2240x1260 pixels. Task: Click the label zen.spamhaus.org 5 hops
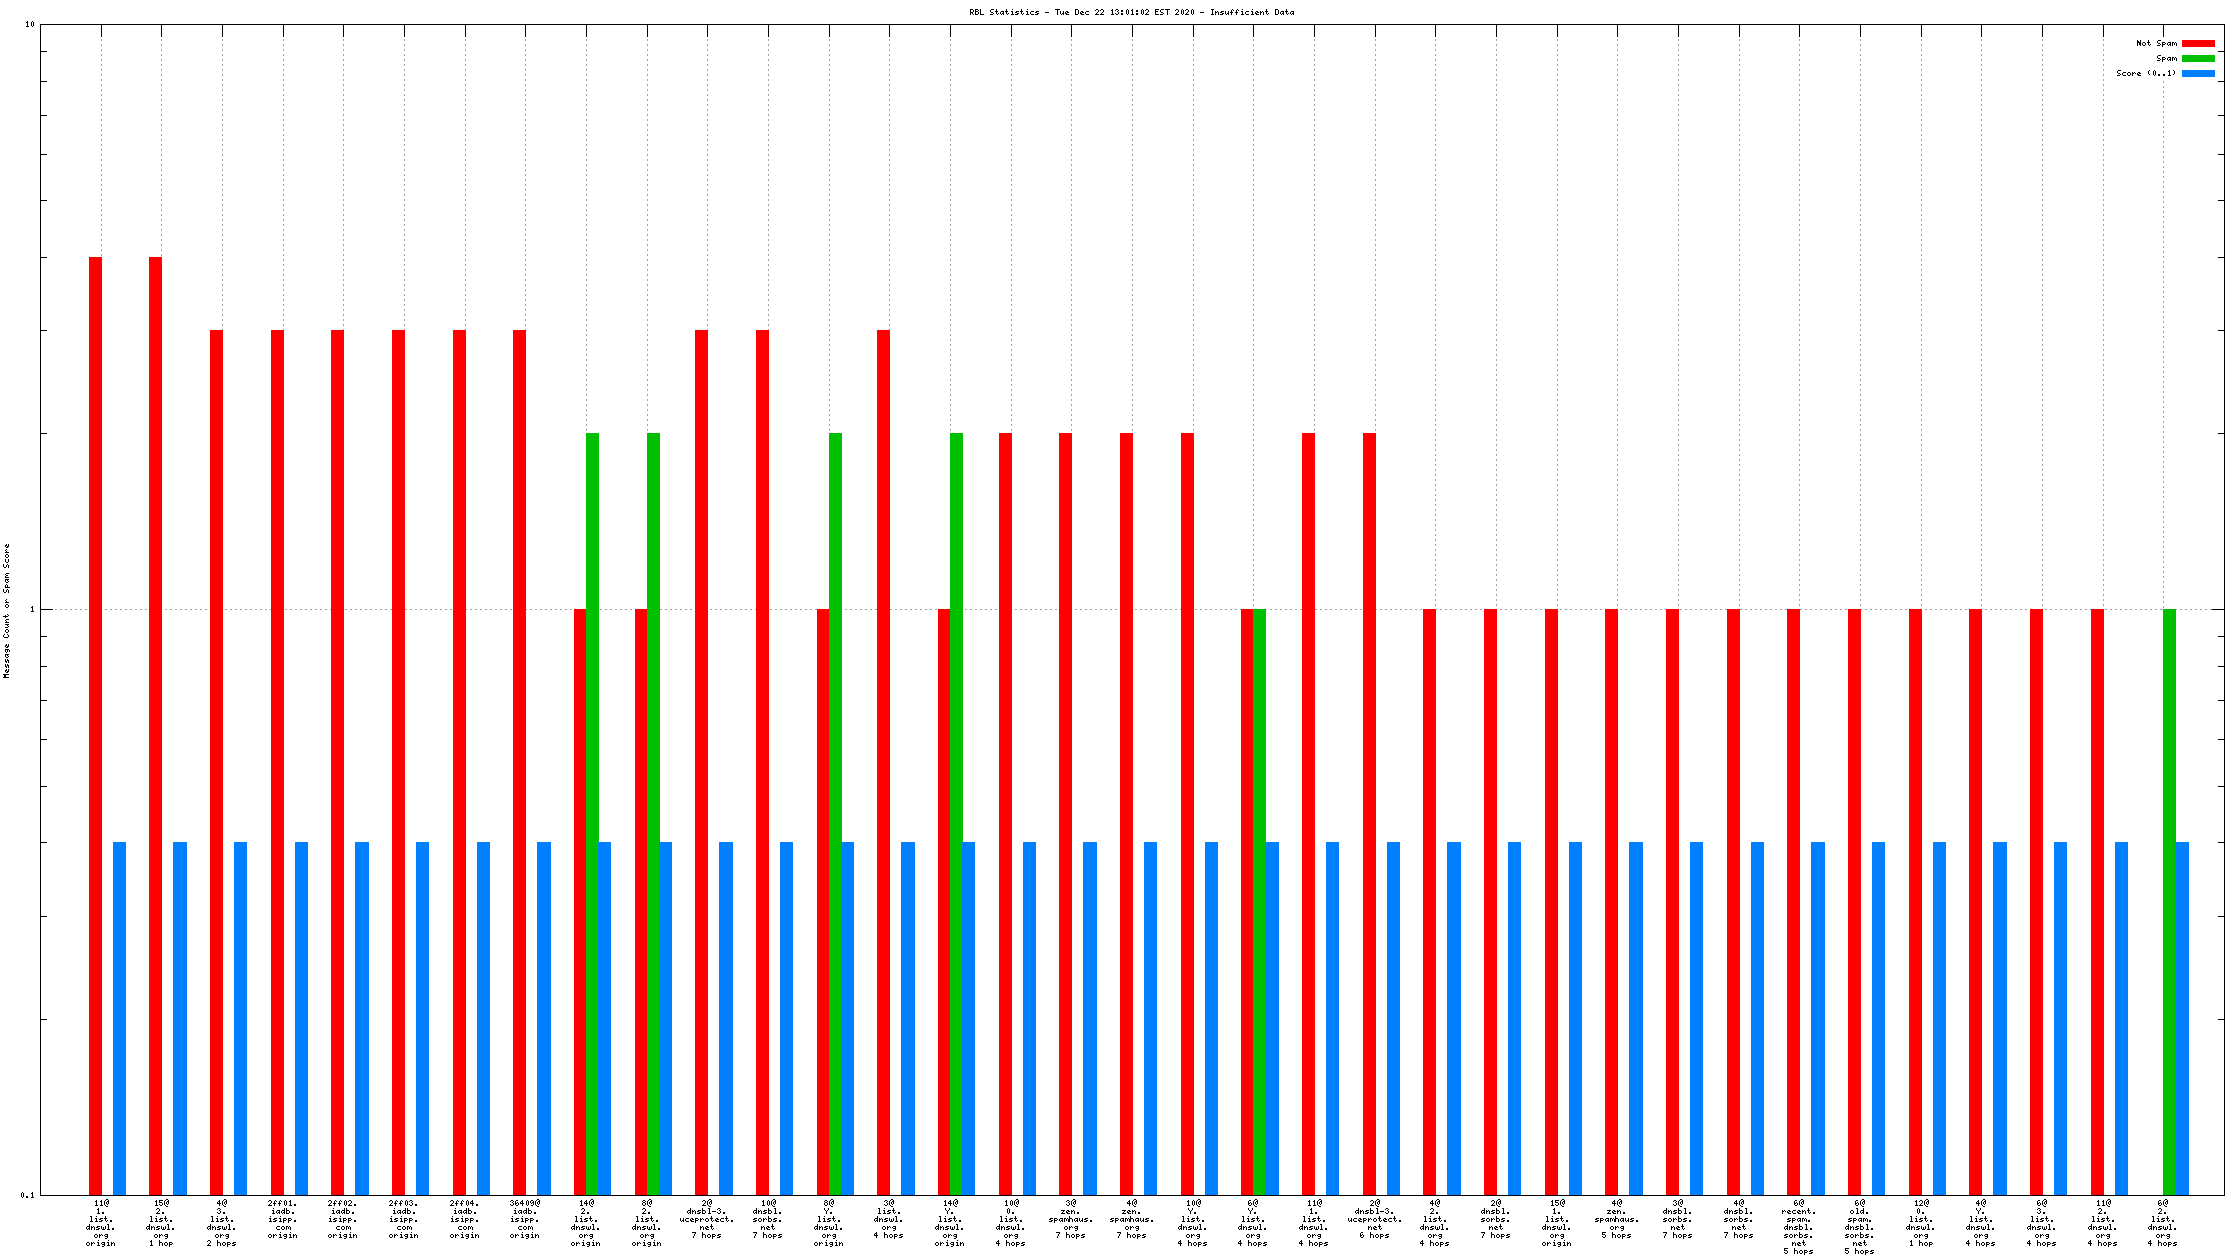1617,1219
